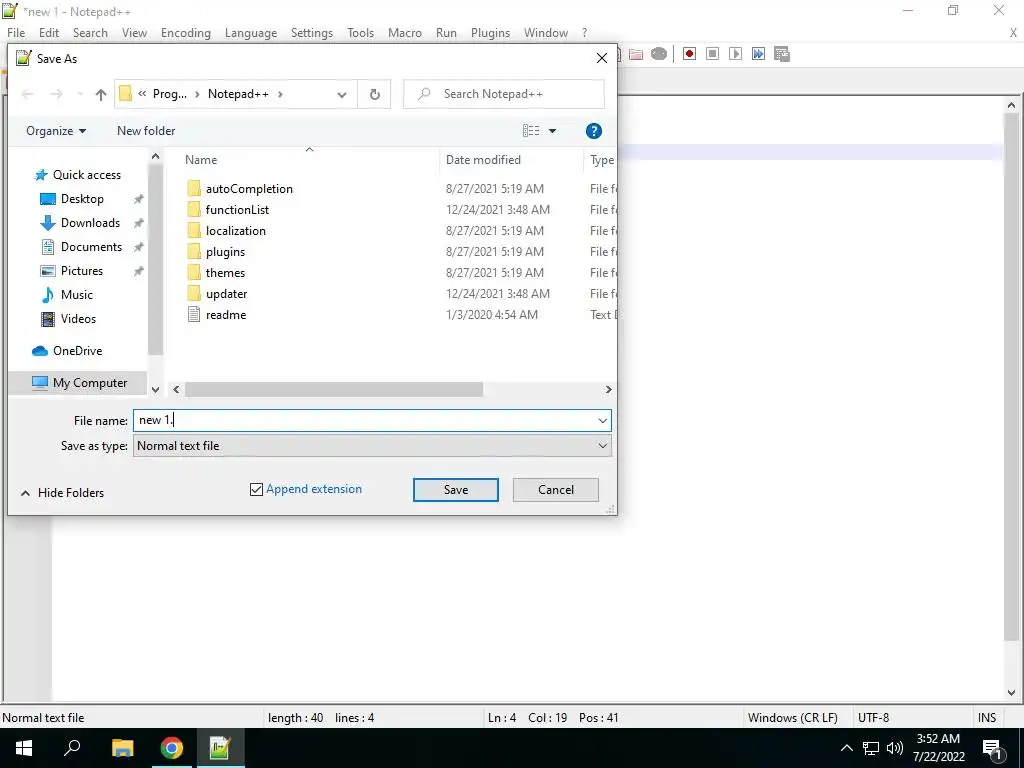Select the plugins folder
The height and width of the screenshot is (768, 1024).
tap(225, 251)
